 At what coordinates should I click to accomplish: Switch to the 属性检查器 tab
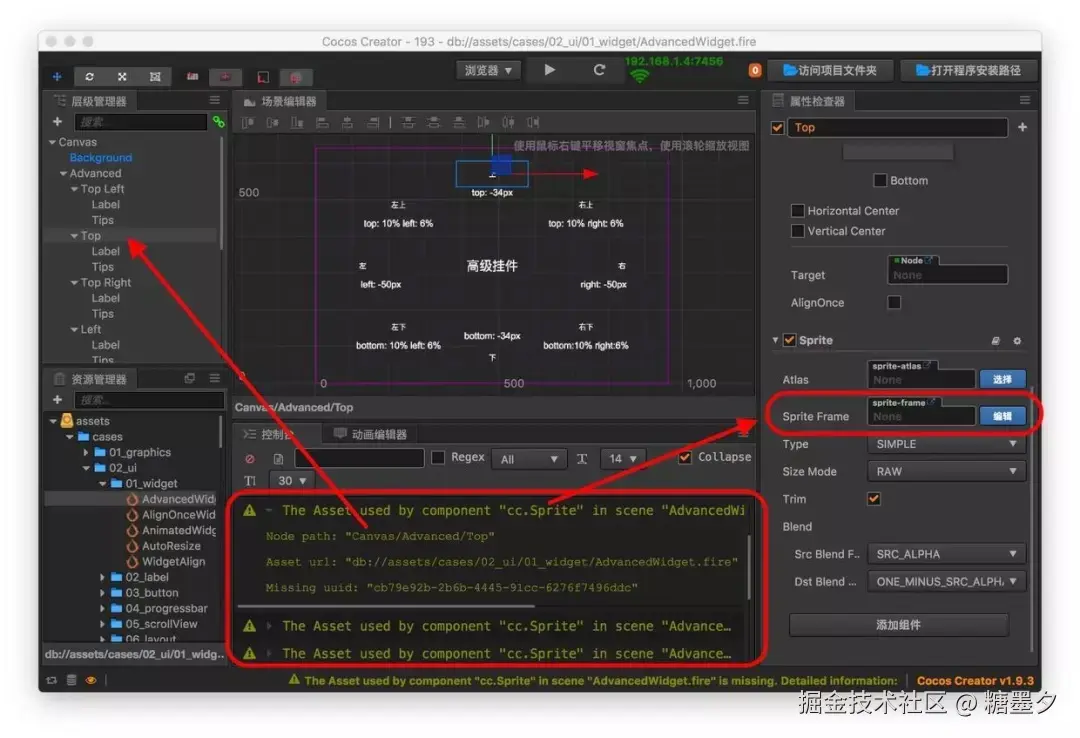[809, 101]
